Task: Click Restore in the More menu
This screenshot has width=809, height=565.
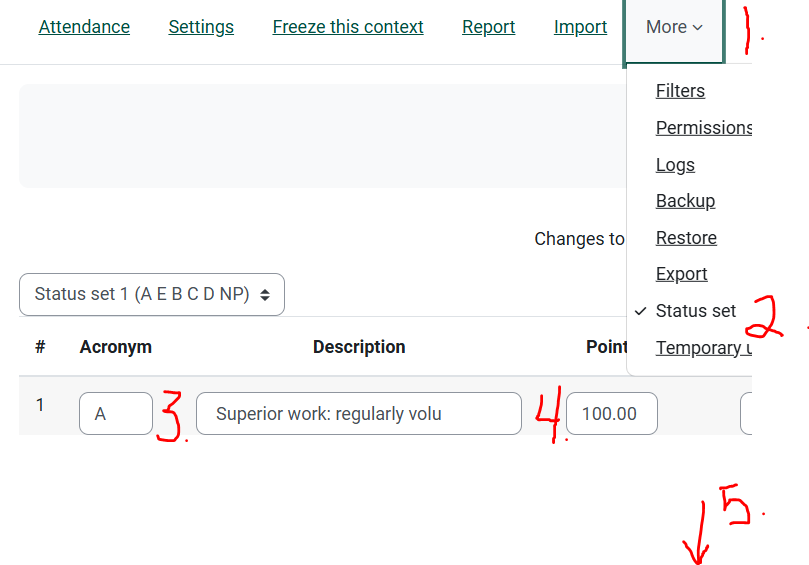Action: pyautogui.click(x=686, y=238)
